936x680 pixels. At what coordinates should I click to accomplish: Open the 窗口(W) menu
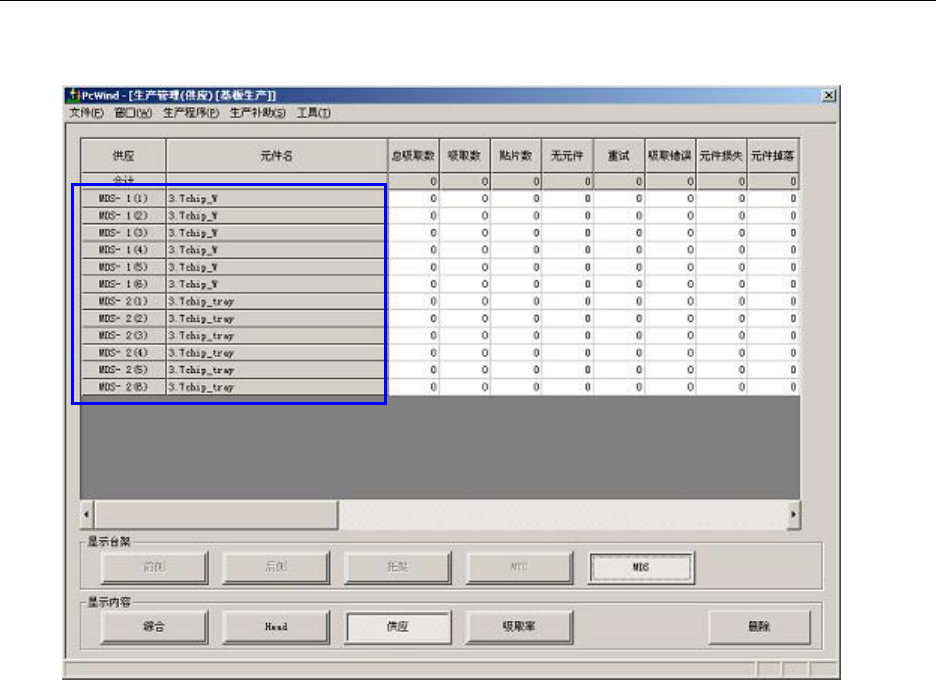coord(133,113)
